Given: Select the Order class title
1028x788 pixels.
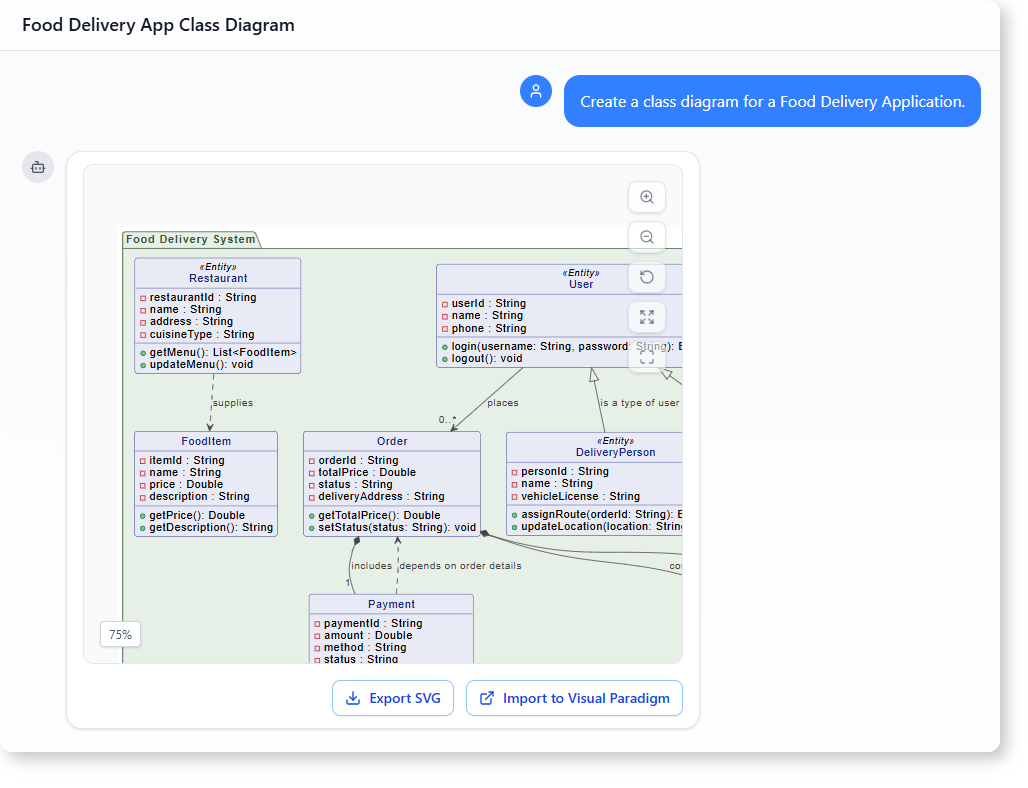Looking at the screenshot, I should tap(392, 441).
